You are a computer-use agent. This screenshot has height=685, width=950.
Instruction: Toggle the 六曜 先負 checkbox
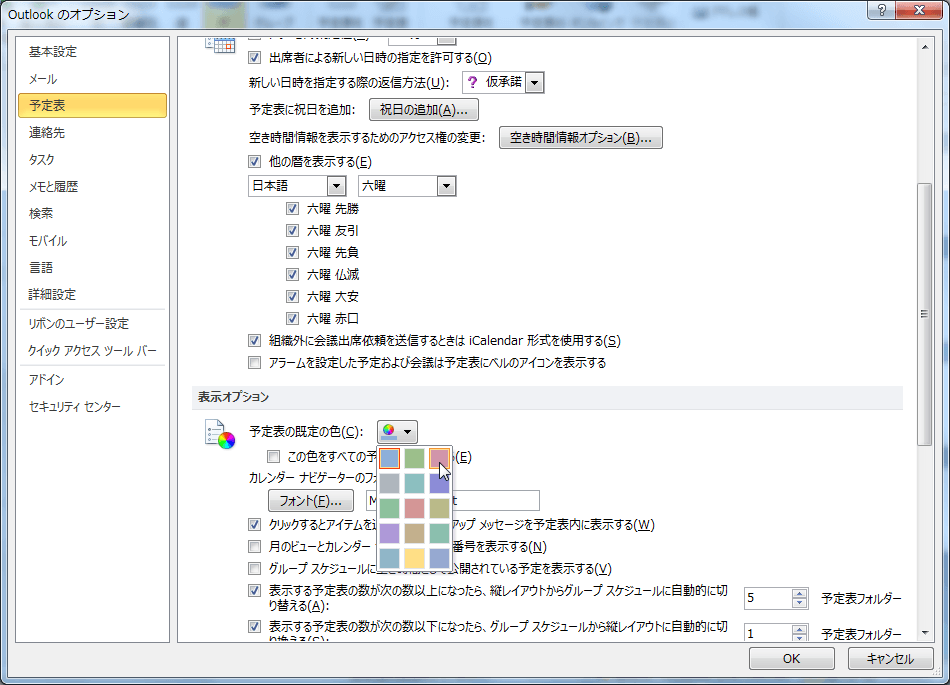(292, 253)
